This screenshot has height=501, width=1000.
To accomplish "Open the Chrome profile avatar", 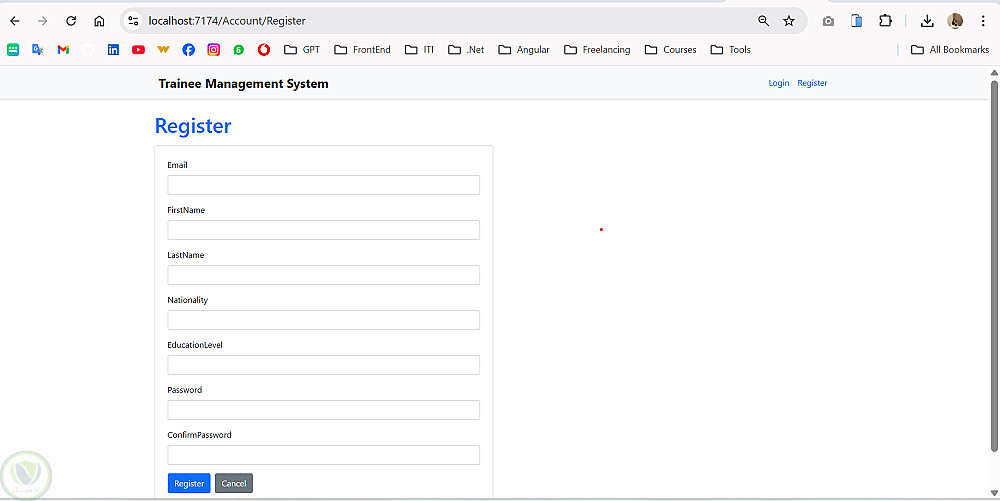I will click(955, 21).
